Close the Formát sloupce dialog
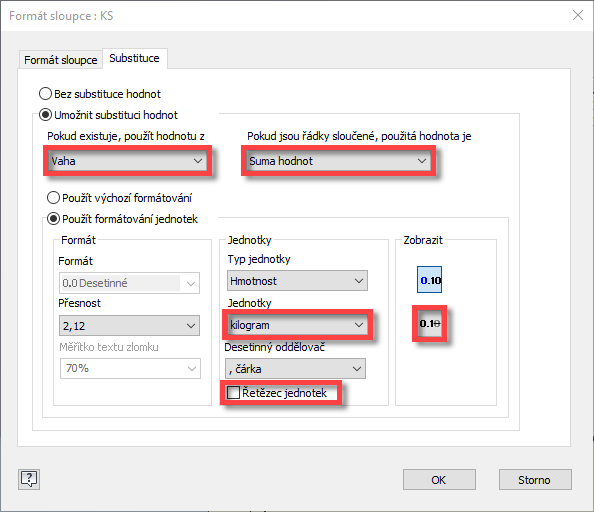594x512 pixels. click(x=578, y=16)
